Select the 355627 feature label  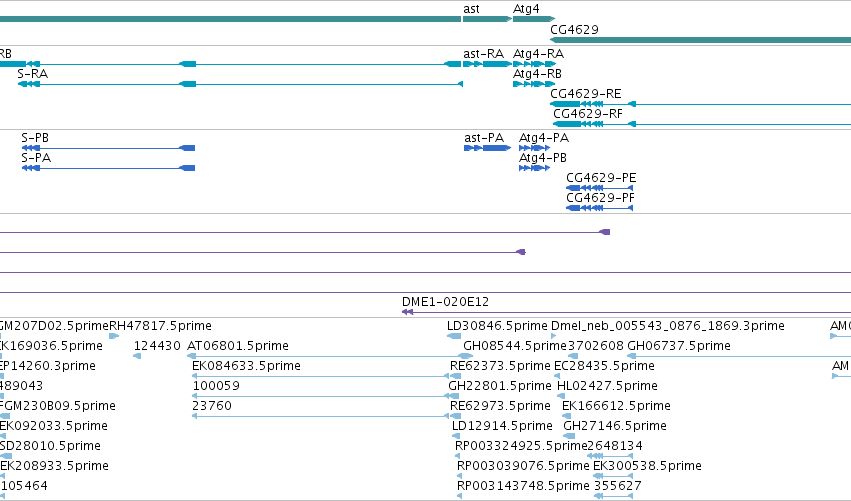618,486
